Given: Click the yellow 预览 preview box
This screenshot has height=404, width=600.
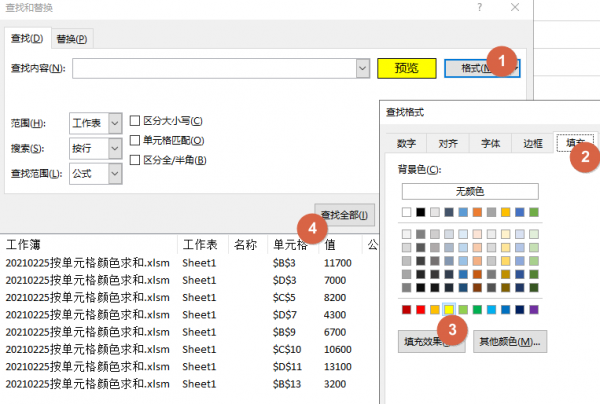Looking at the screenshot, I should (x=406, y=68).
